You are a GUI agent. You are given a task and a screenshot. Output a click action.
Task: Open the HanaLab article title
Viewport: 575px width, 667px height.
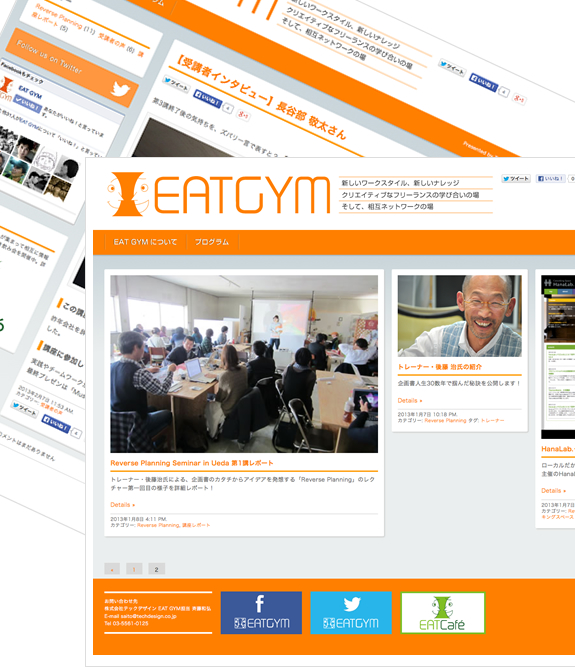pos(558,449)
